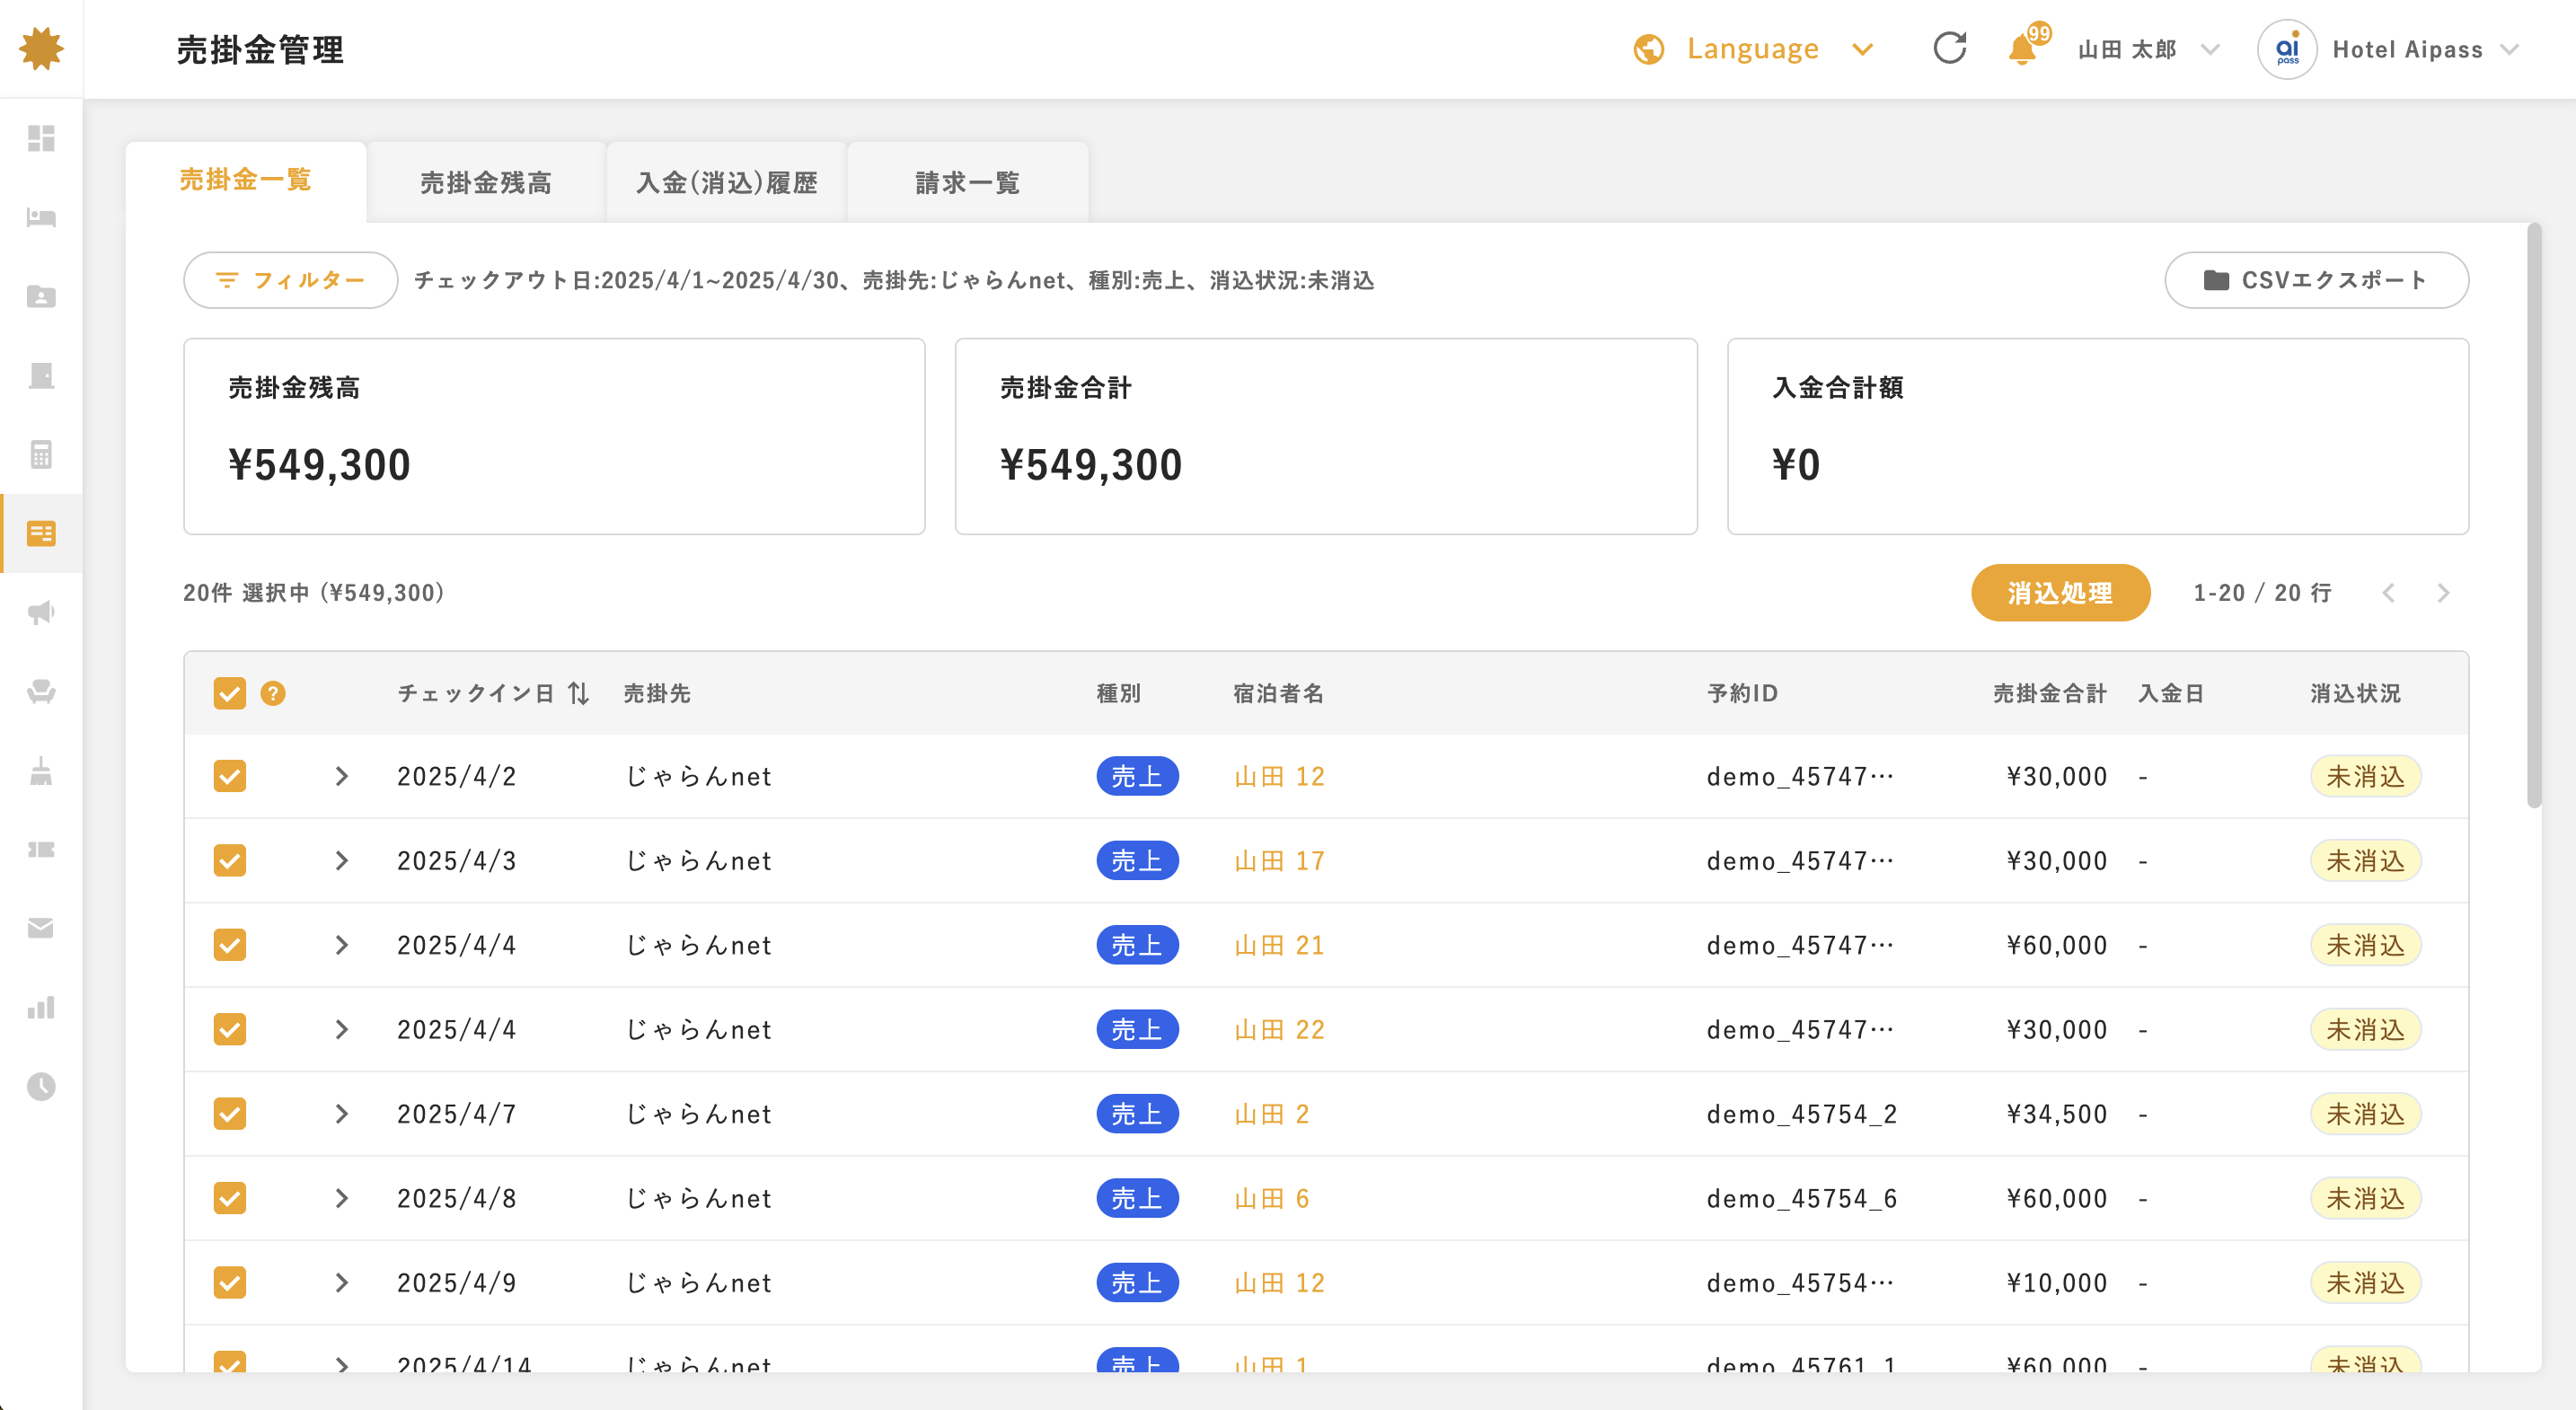
Task: Open the dashboard grid icon in sidebar
Action: 41,138
